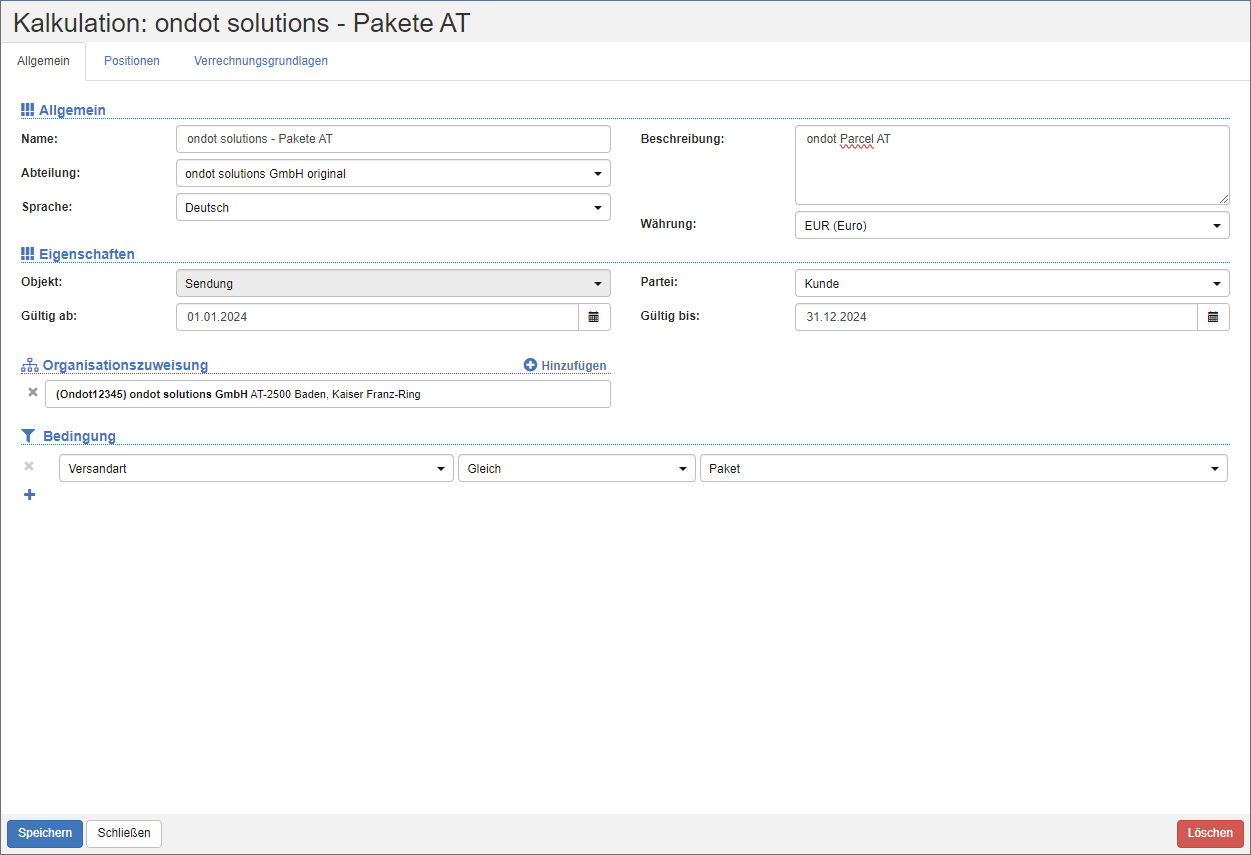Screen dimensions: 1251x855
Task: Click into the Beschreibung text area
Action: [1012, 170]
